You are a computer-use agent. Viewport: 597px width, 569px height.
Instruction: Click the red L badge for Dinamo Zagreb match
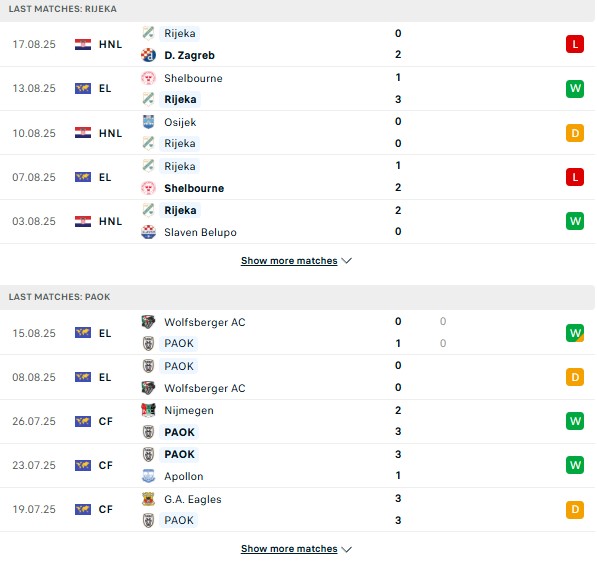(575, 44)
